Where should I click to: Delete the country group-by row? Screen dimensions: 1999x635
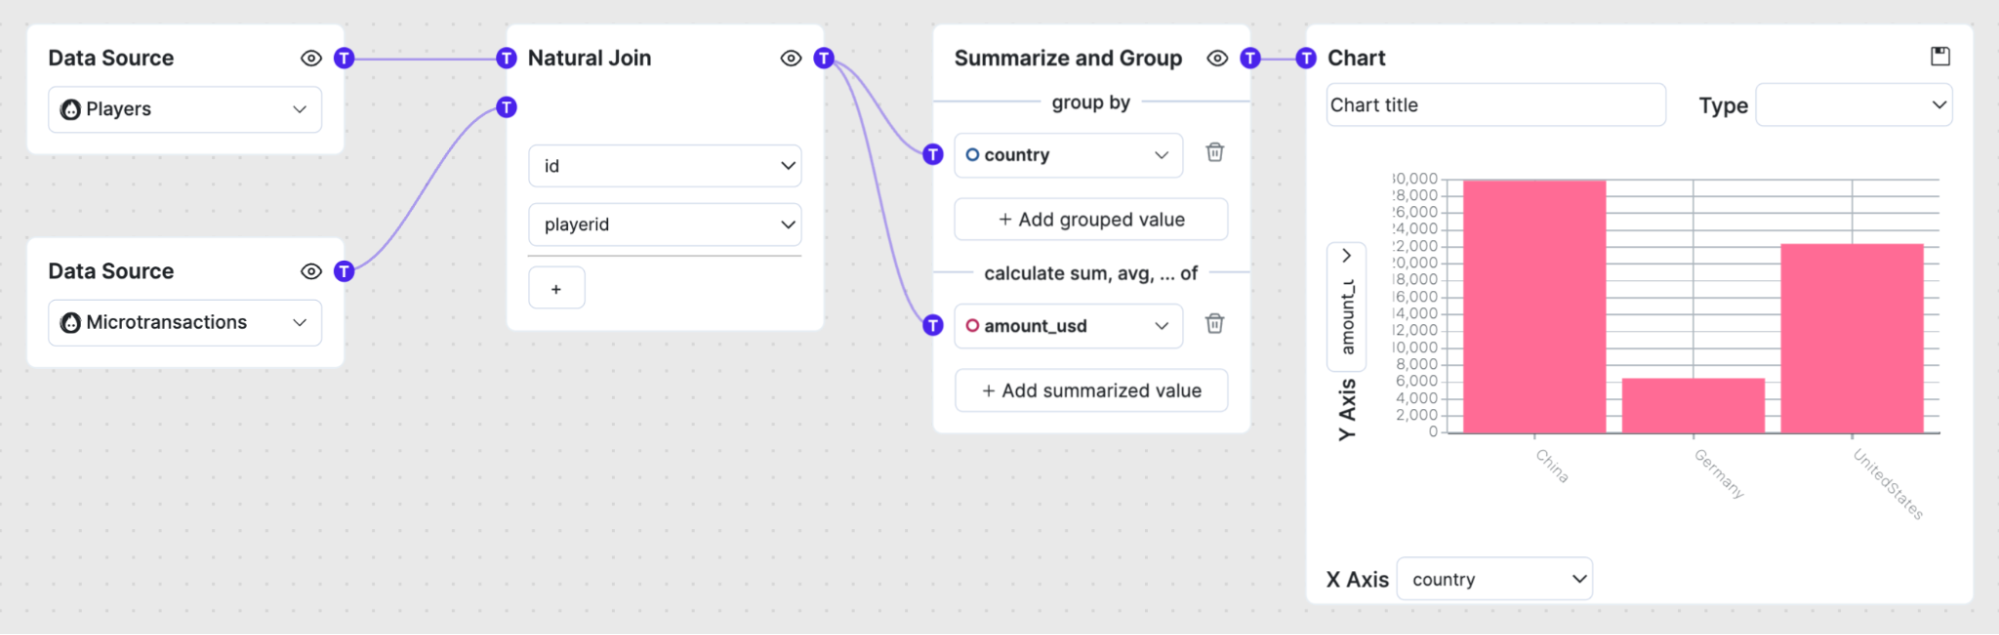click(x=1214, y=153)
